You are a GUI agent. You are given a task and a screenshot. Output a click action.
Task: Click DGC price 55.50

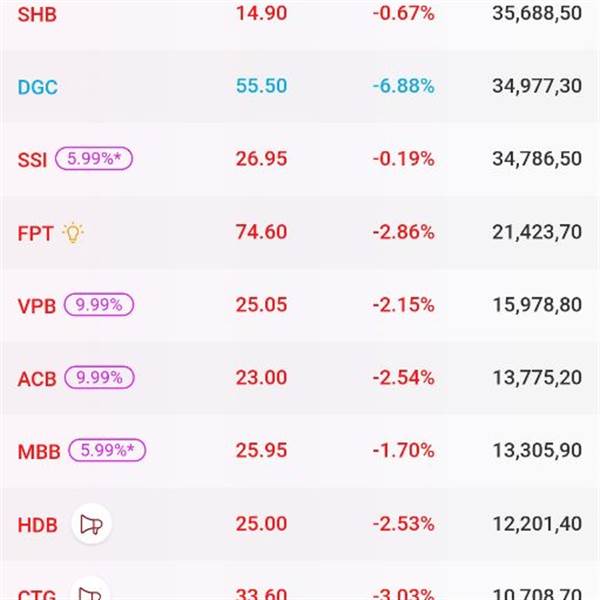[x=261, y=86]
